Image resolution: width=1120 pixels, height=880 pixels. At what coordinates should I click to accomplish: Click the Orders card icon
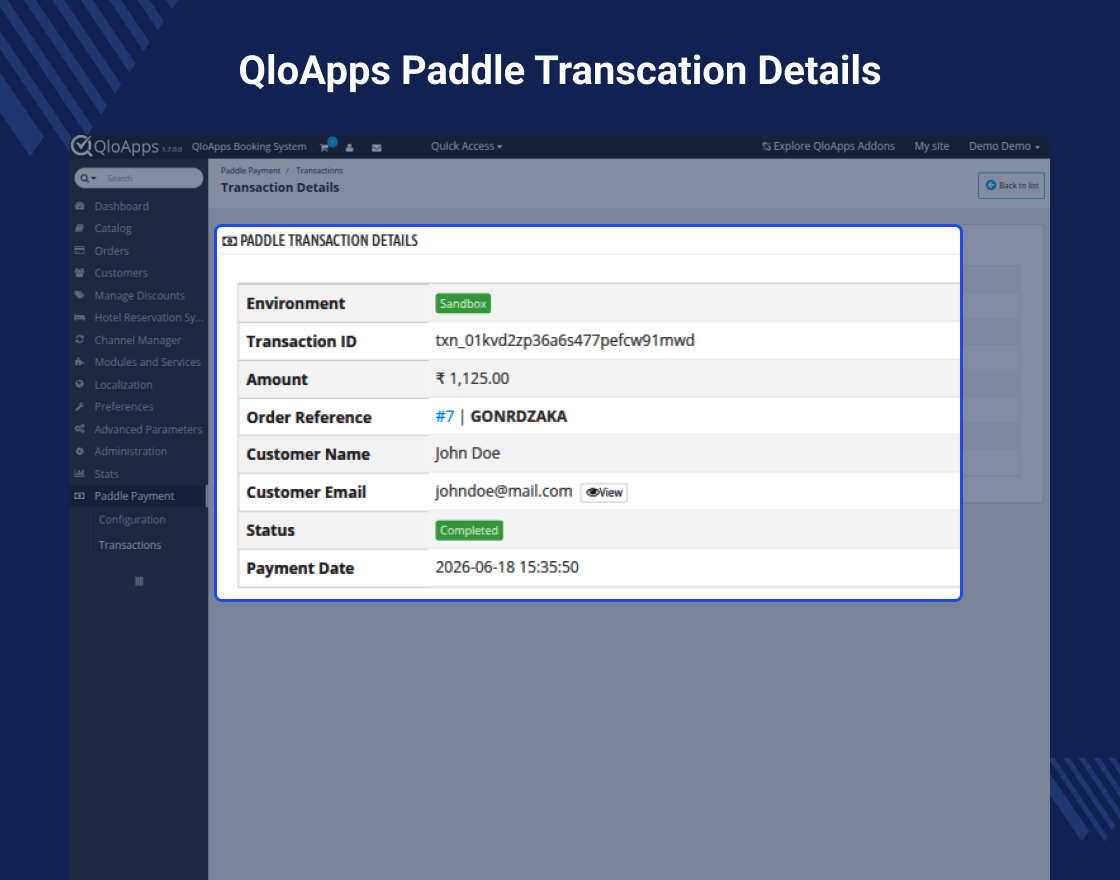80,251
